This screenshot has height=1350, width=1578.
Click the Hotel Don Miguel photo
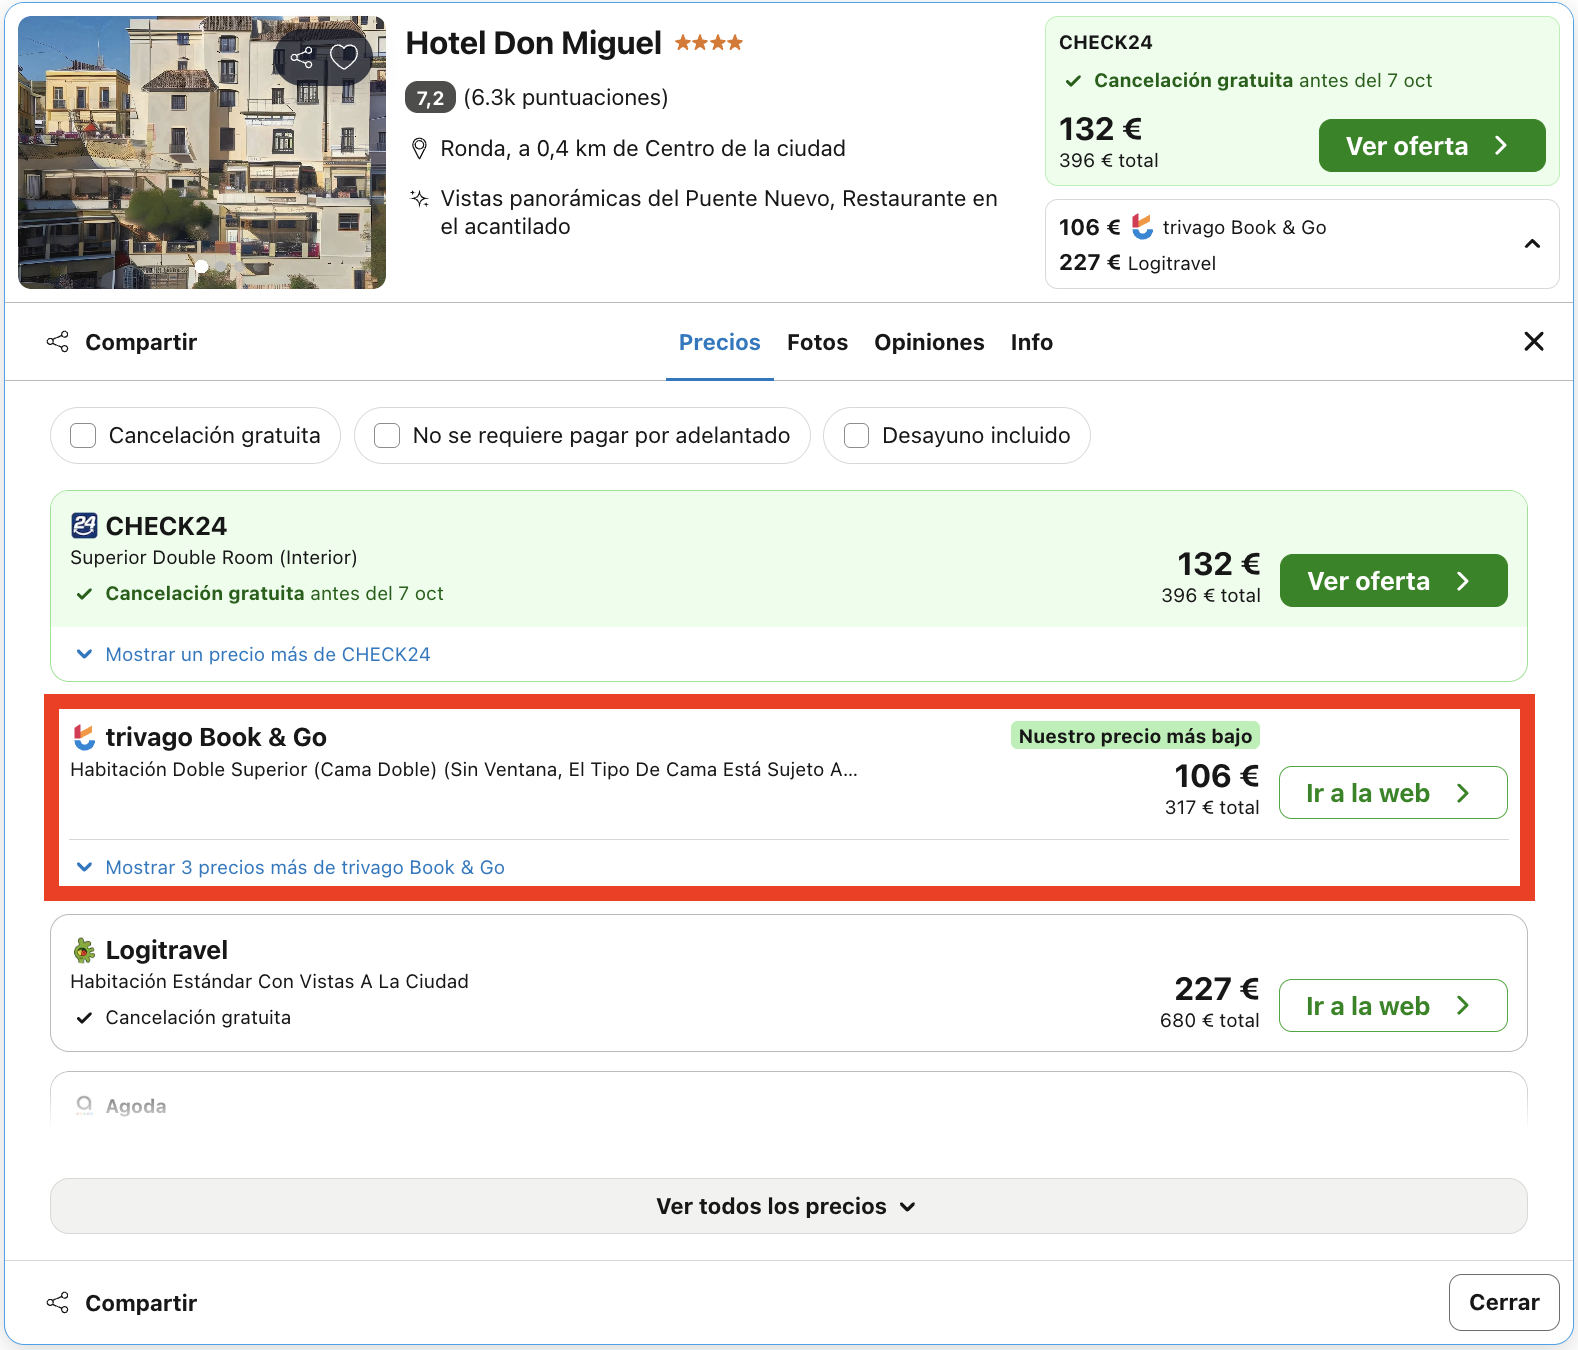[202, 152]
